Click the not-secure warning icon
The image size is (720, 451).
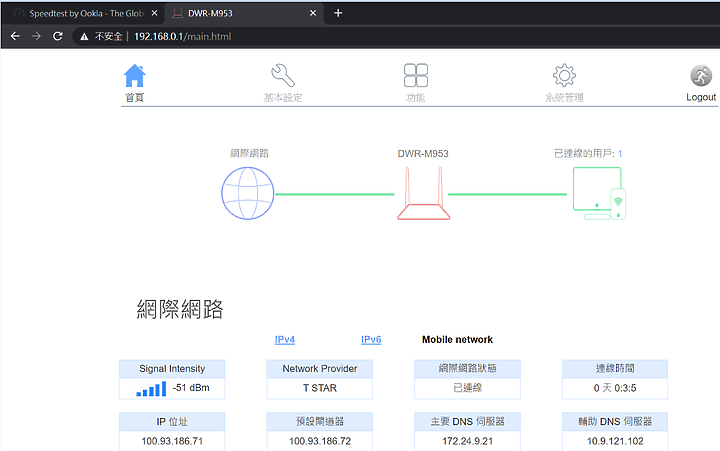84,37
